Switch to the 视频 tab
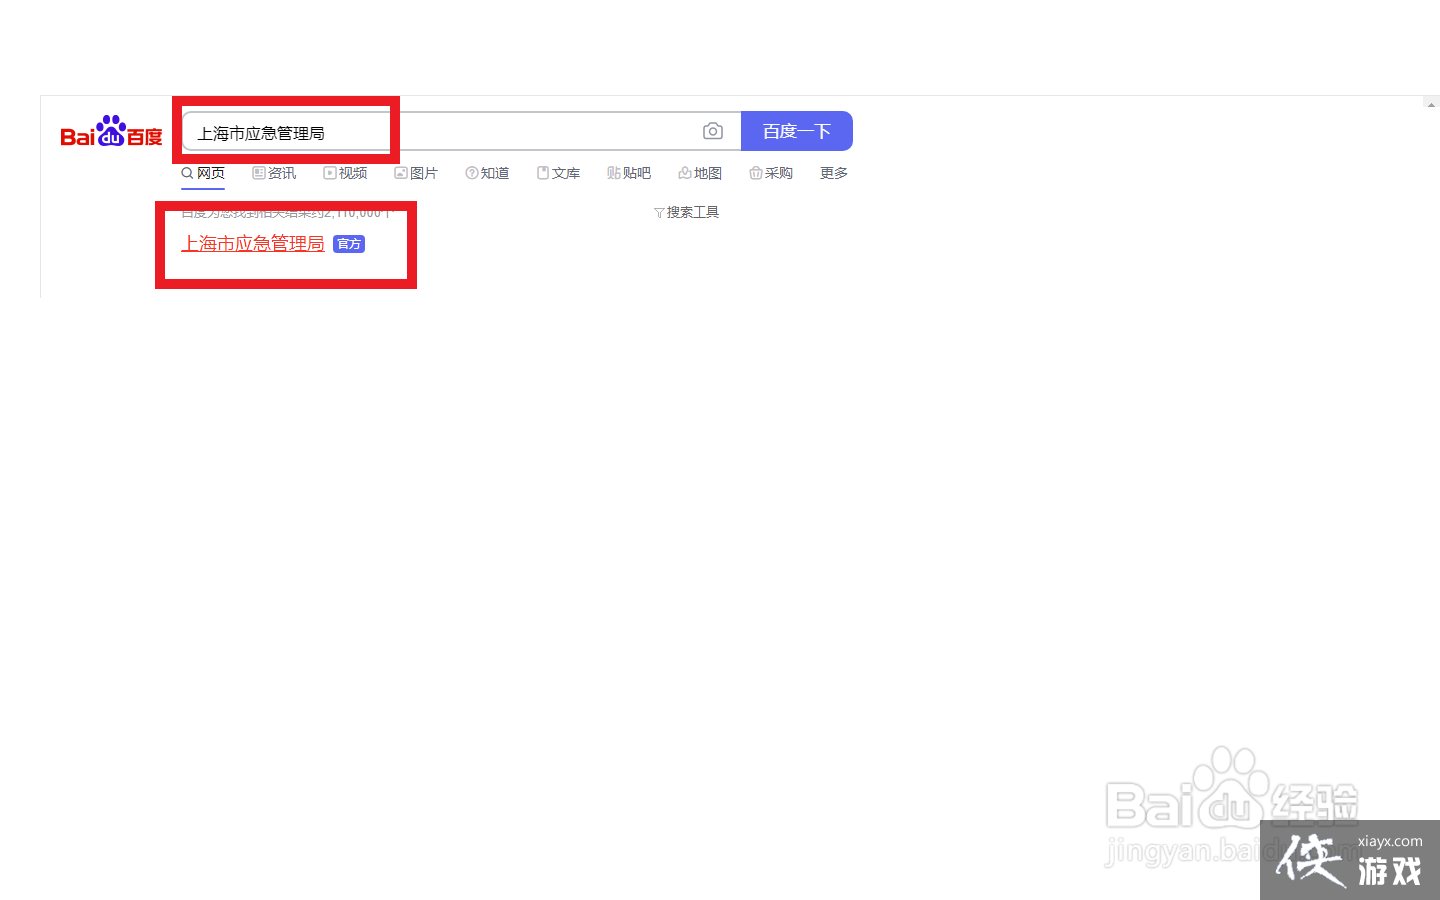This screenshot has height=900, width=1440. point(345,173)
